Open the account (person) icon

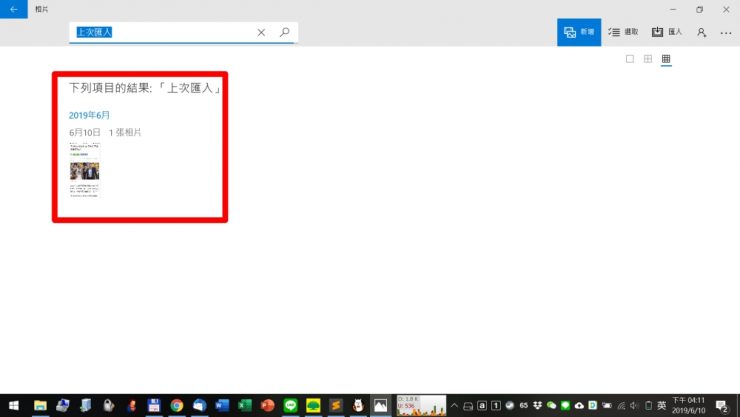pos(701,32)
